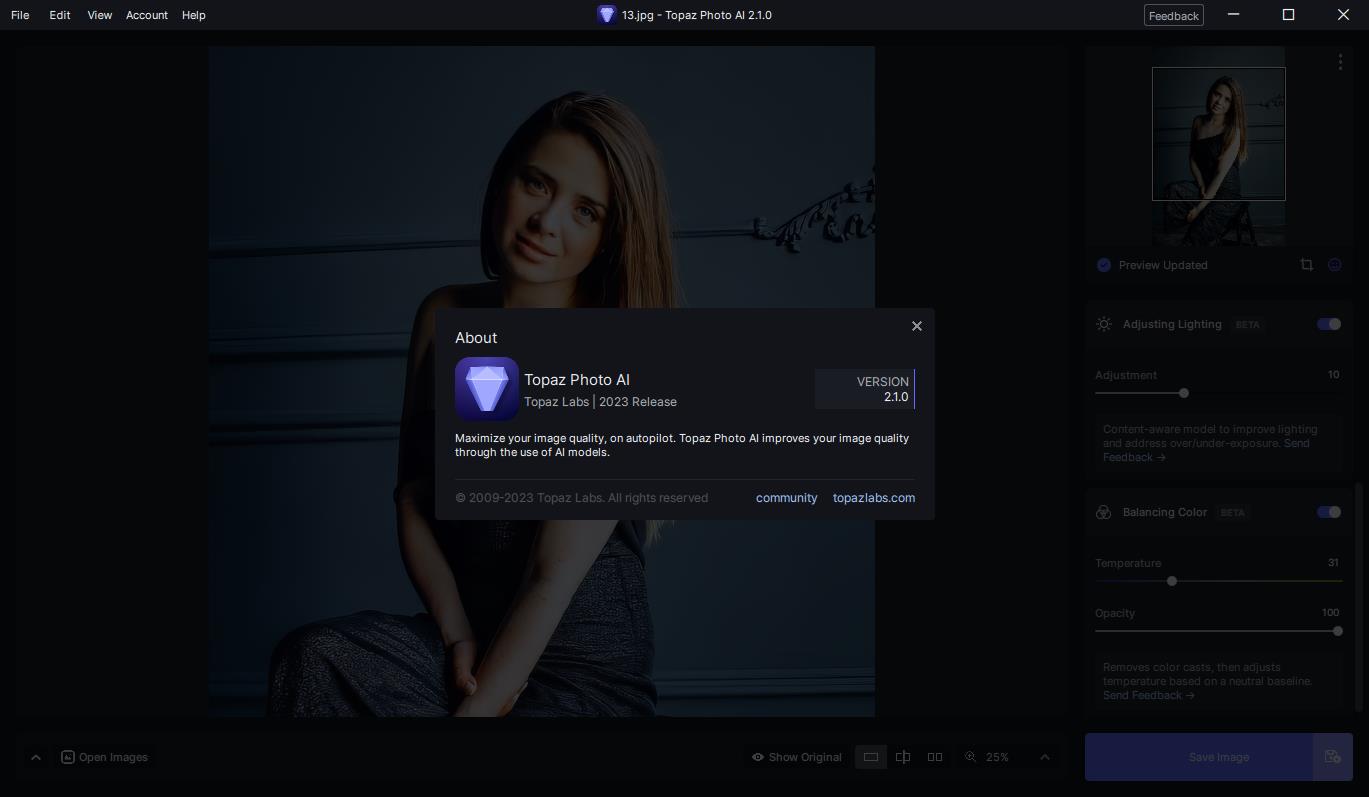Image resolution: width=1369 pixels, height=797 pixels.
Task: Expand the image list chevron
Action: 36,757
